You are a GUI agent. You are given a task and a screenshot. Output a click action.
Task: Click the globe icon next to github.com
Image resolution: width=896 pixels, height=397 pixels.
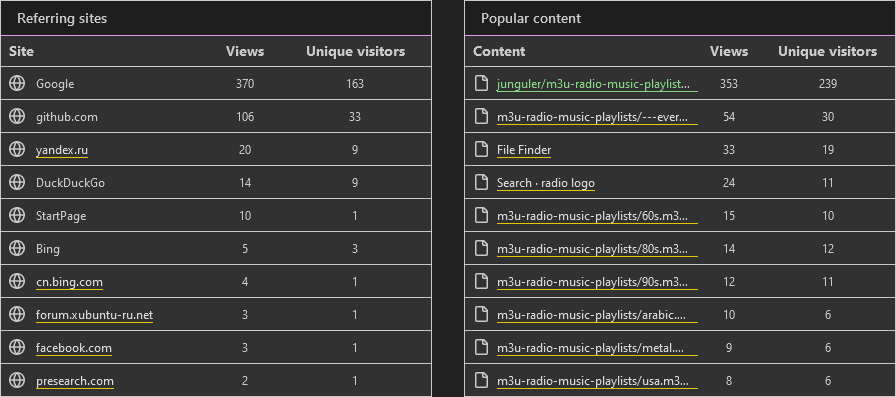pyautogui.click(x=17, y=117)
